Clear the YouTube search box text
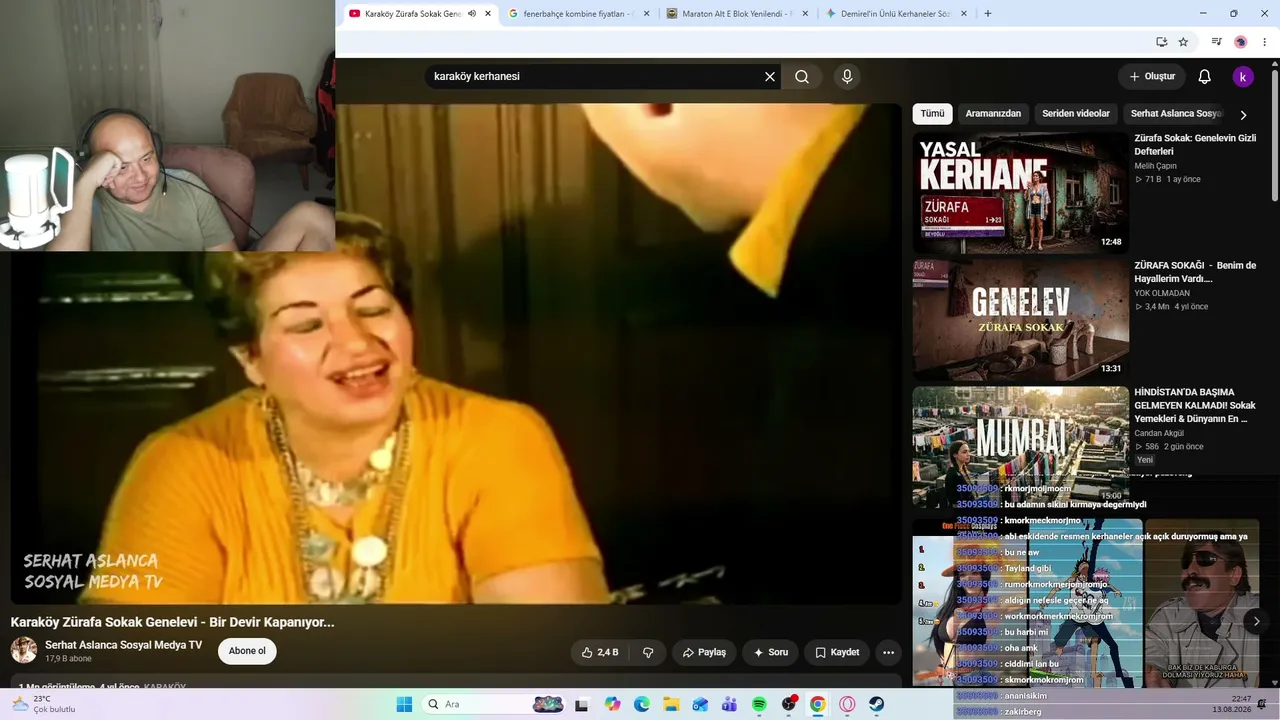 click(770, 76)
